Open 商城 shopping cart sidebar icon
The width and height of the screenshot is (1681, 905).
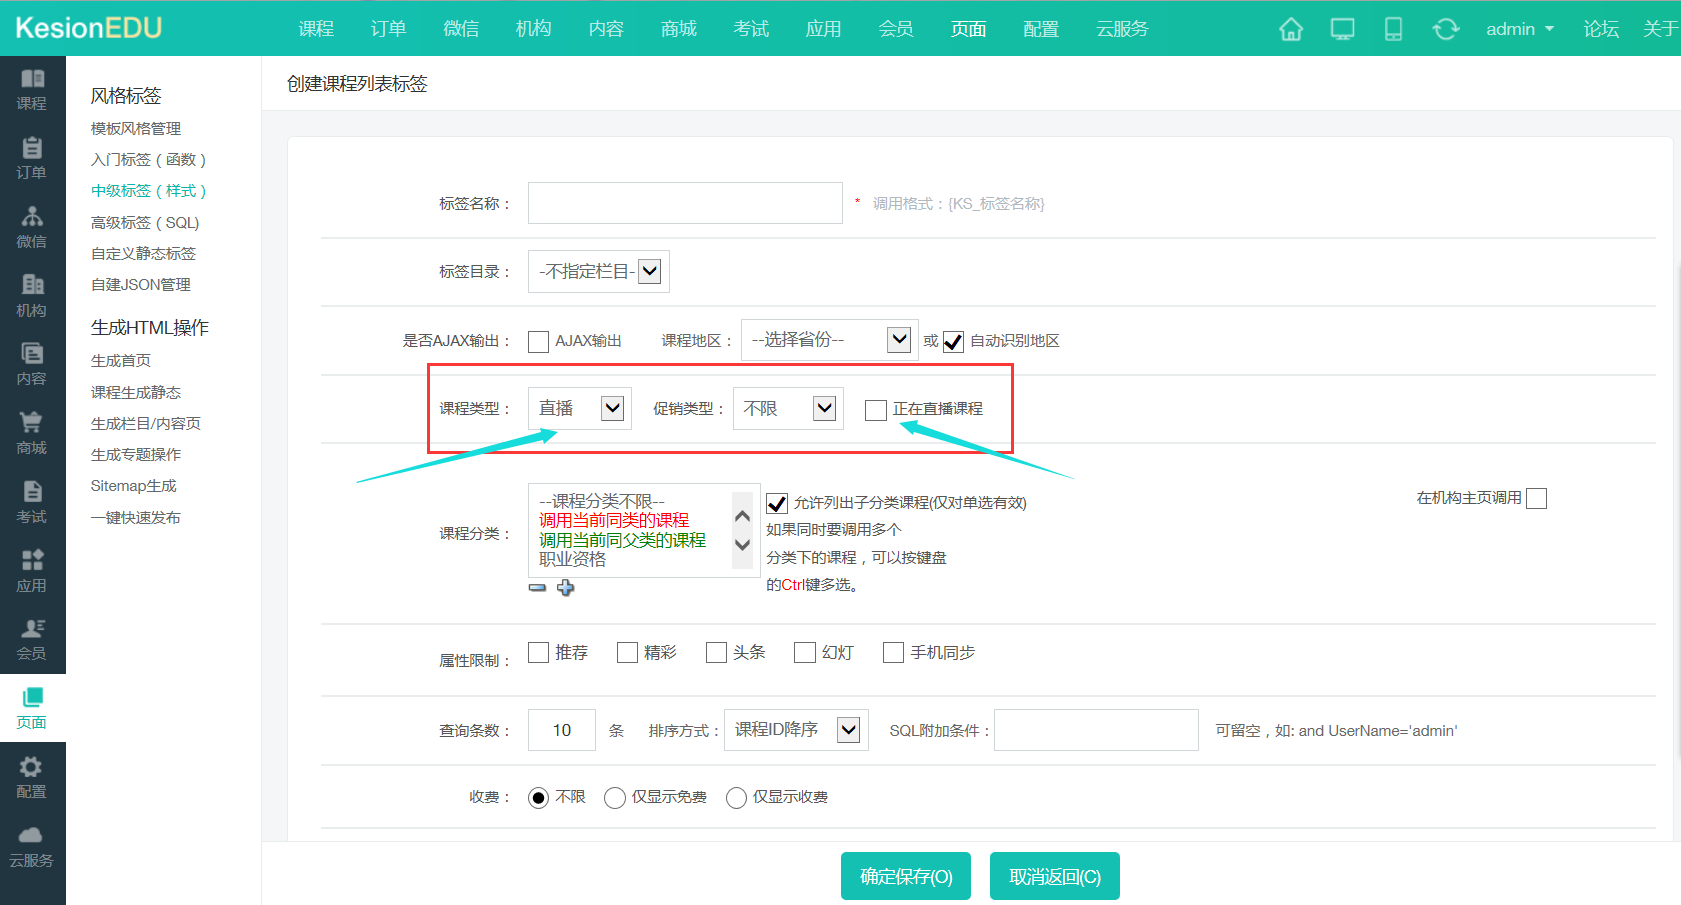click(32, 432)
